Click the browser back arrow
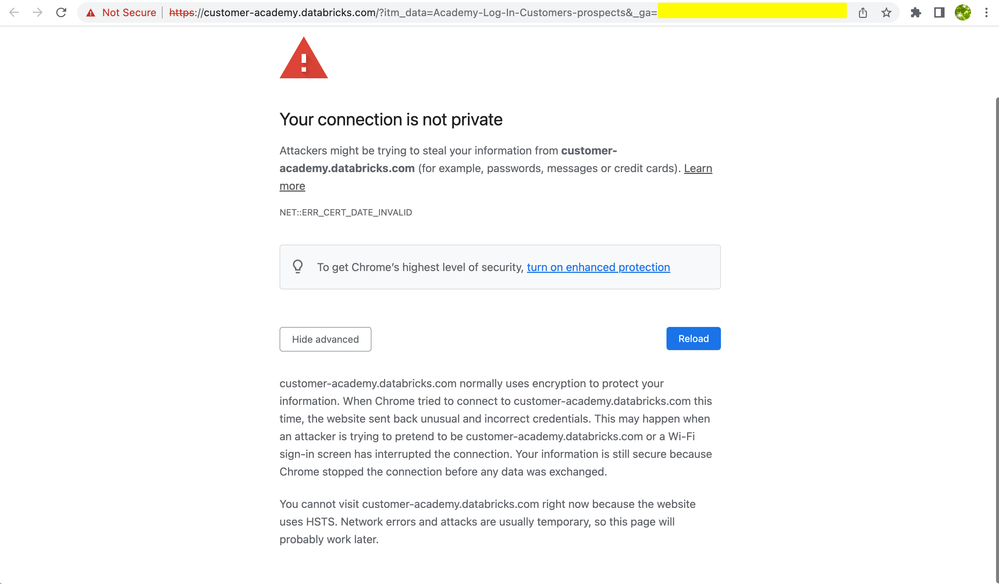 [14, 13]
